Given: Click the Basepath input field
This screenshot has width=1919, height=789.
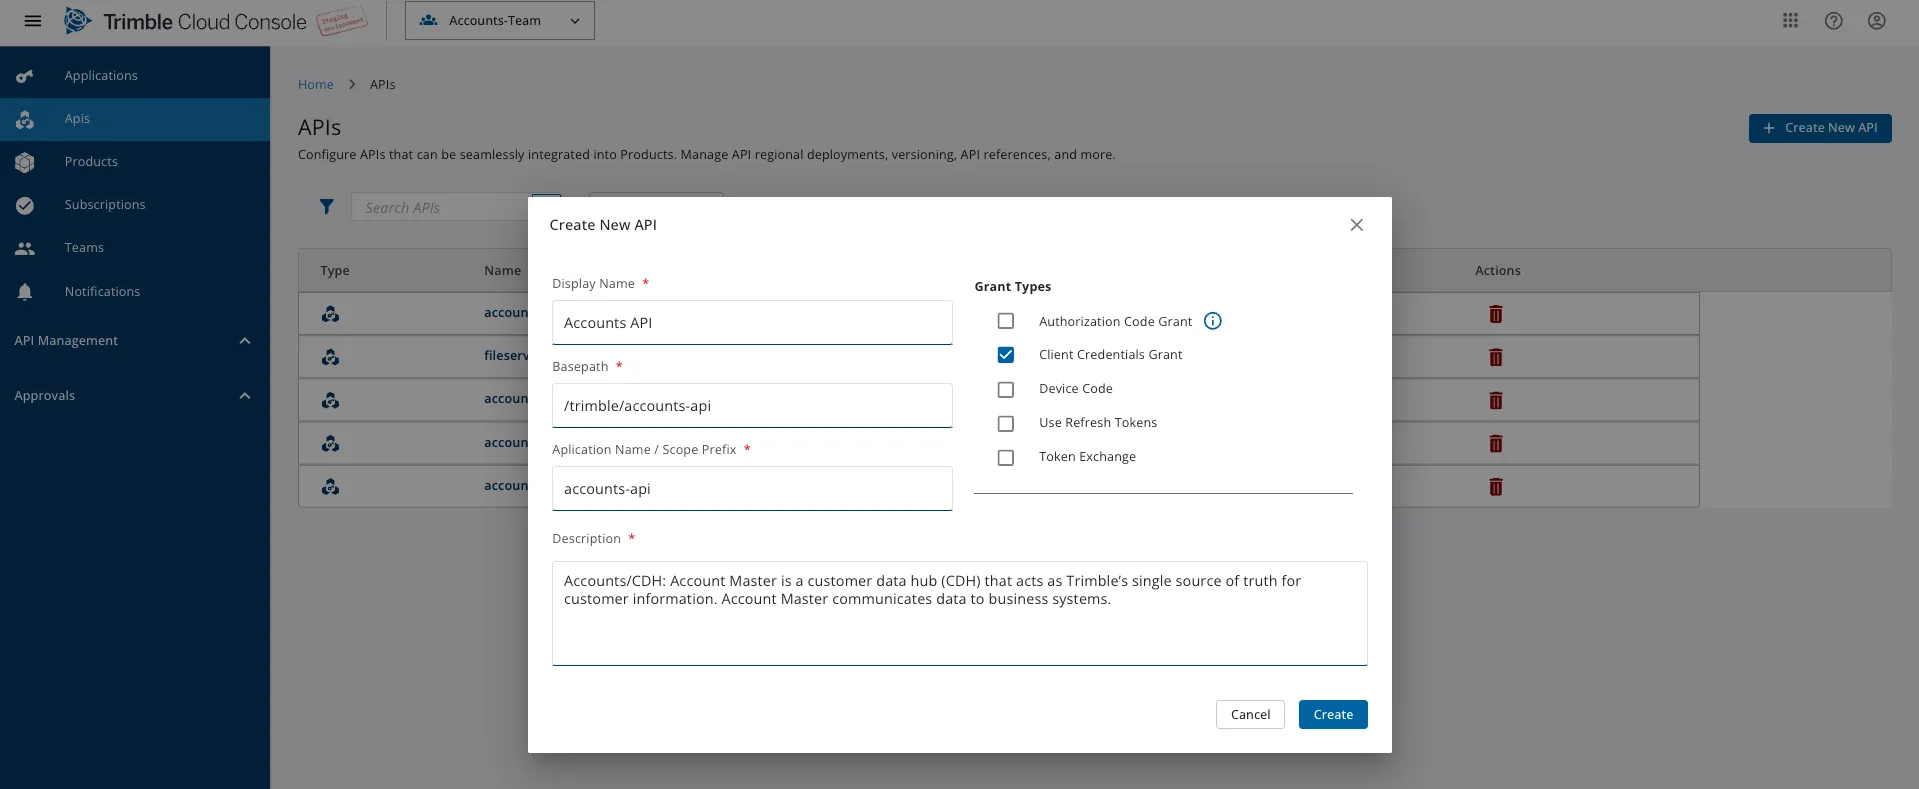Looking at the screenshot, I should tap(752, 406).
